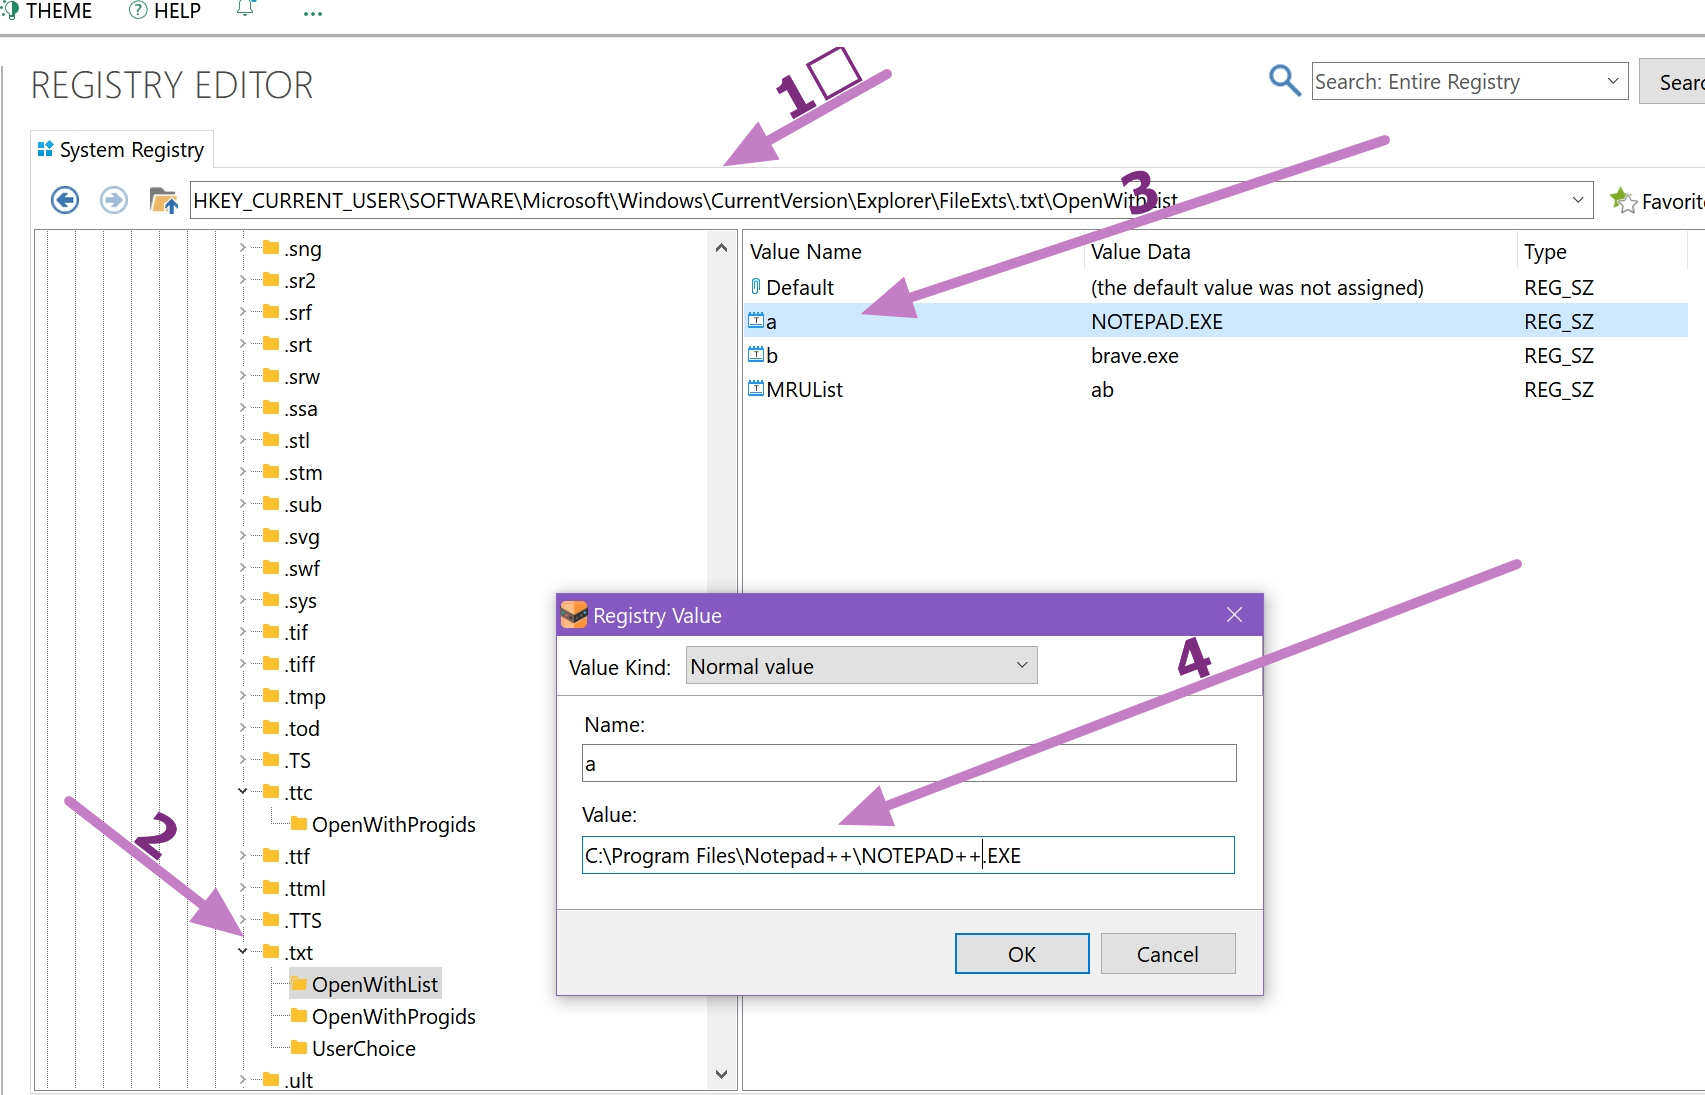Expand the Search Entire Registry dropdown
Screen dimensions: 1705x1095
click(1612, 81)
